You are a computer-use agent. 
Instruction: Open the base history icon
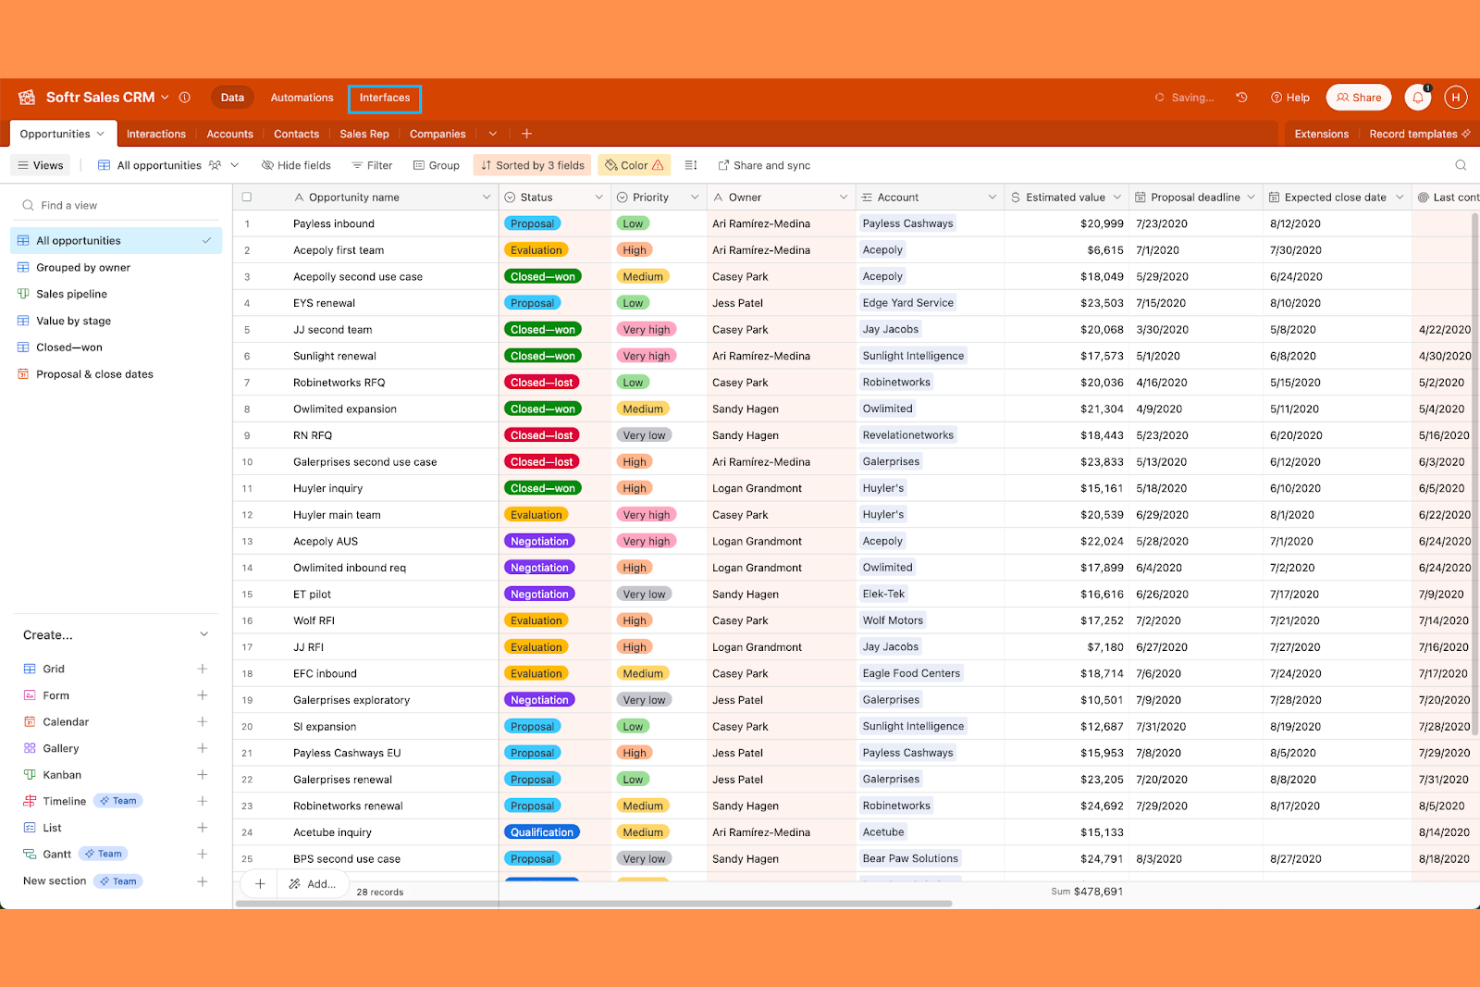1242,97
